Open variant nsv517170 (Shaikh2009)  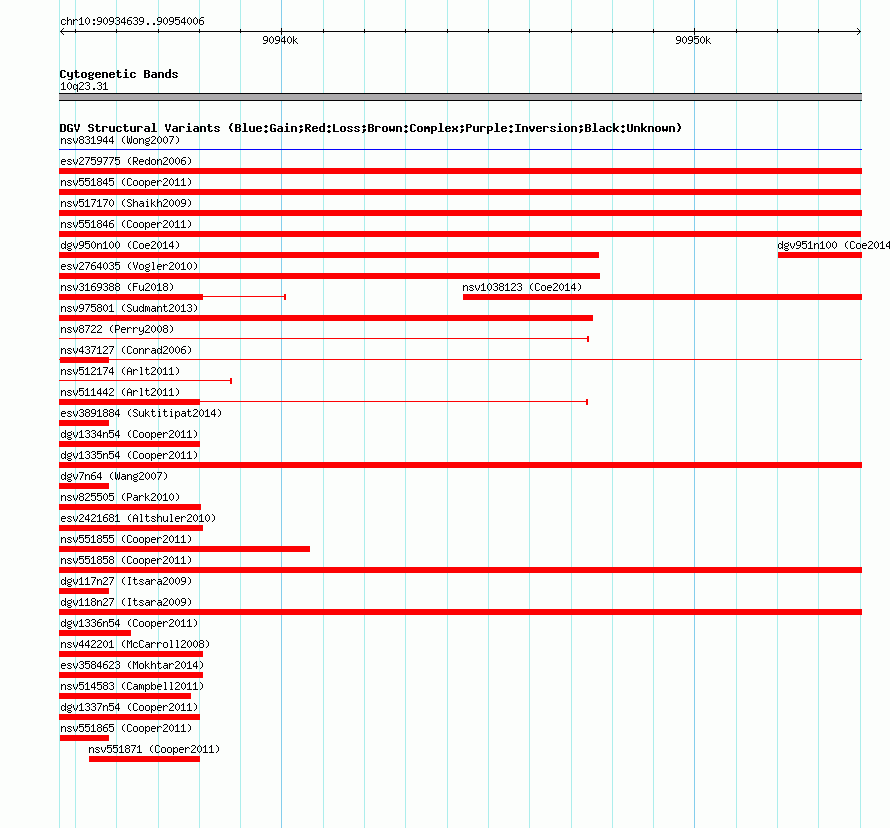tap(126, 203)
